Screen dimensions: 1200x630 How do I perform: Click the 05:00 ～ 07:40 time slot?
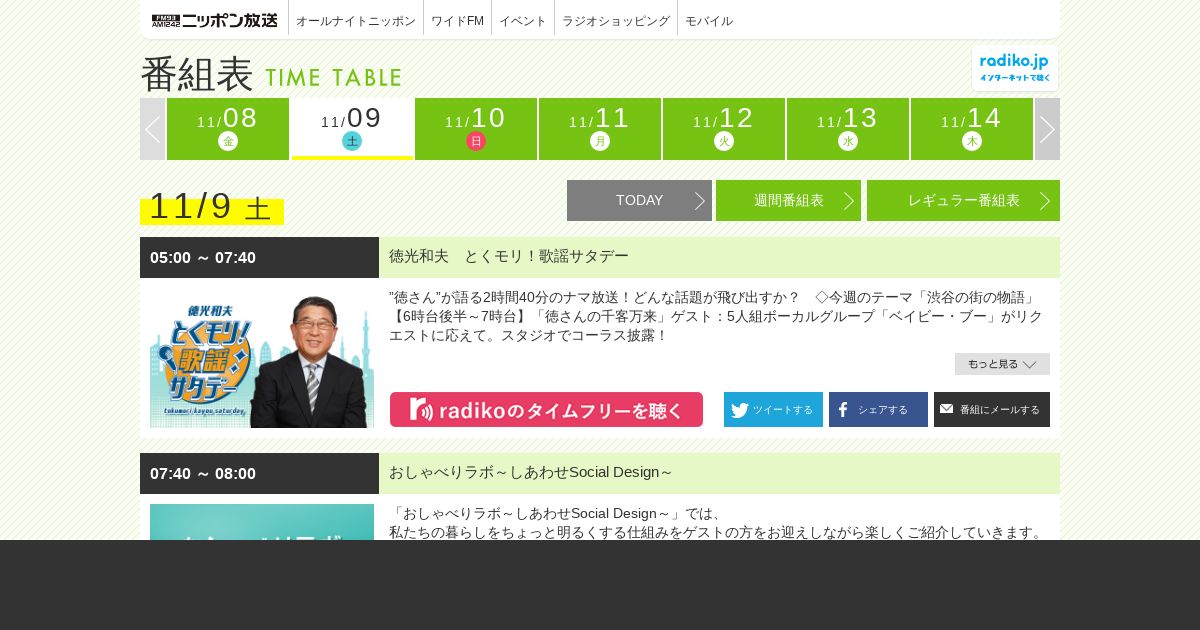tap(203, 258)
